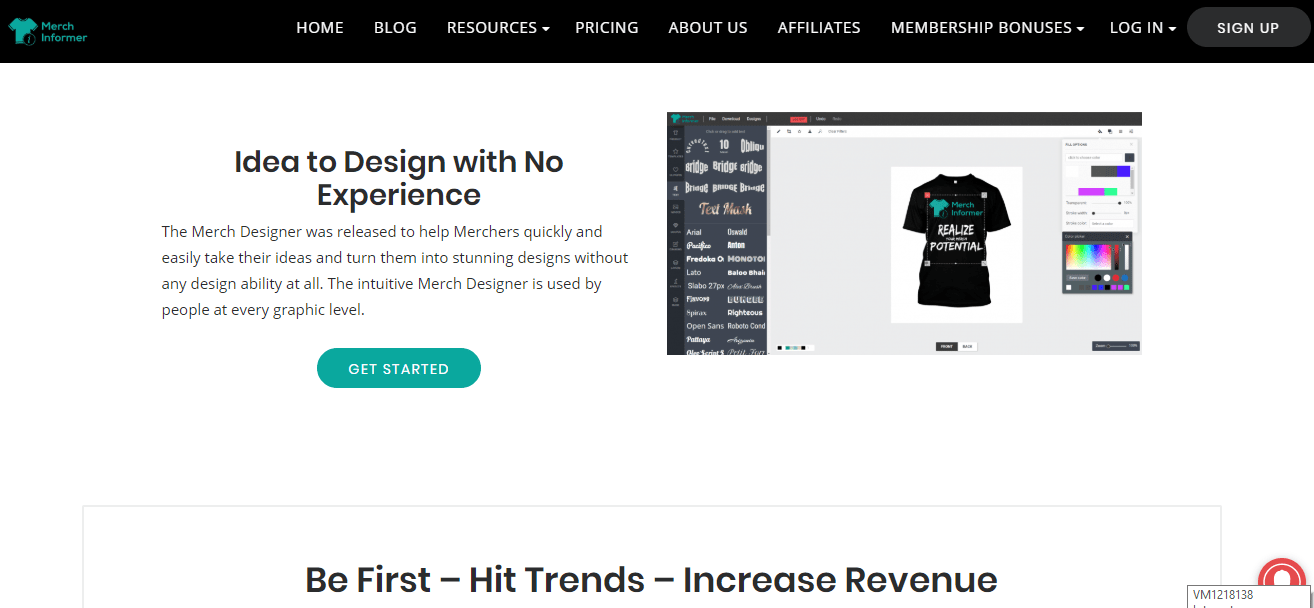Go to the HOME page

click(320, 28)
